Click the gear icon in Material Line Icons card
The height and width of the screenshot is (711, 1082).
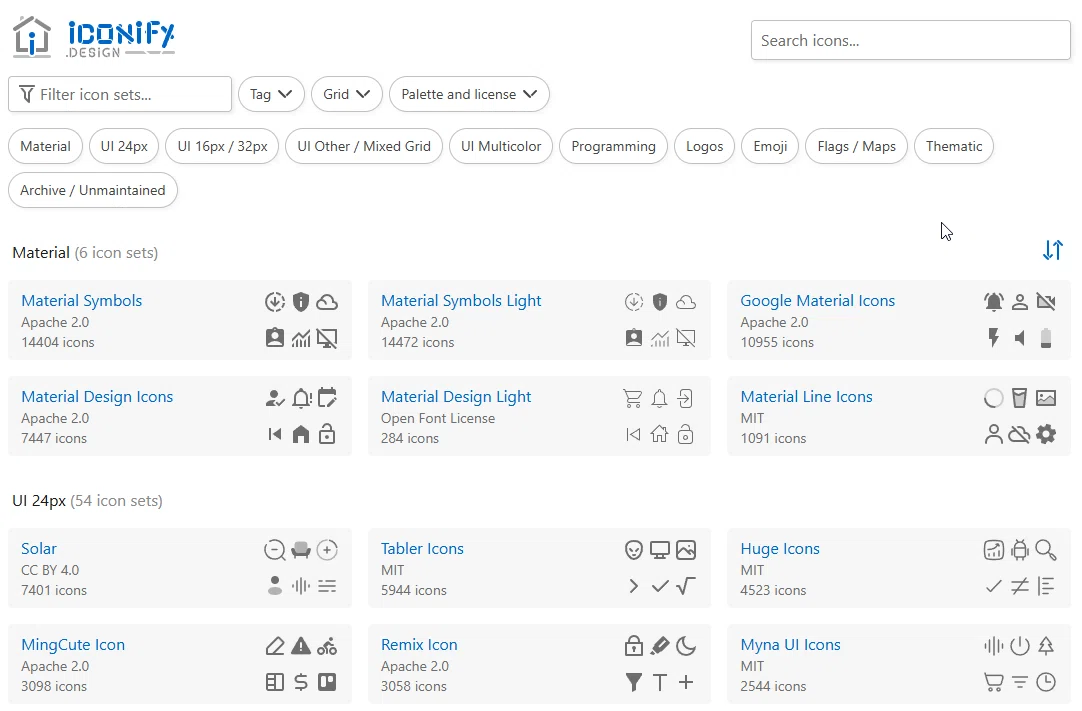[x=1046, y=434]
